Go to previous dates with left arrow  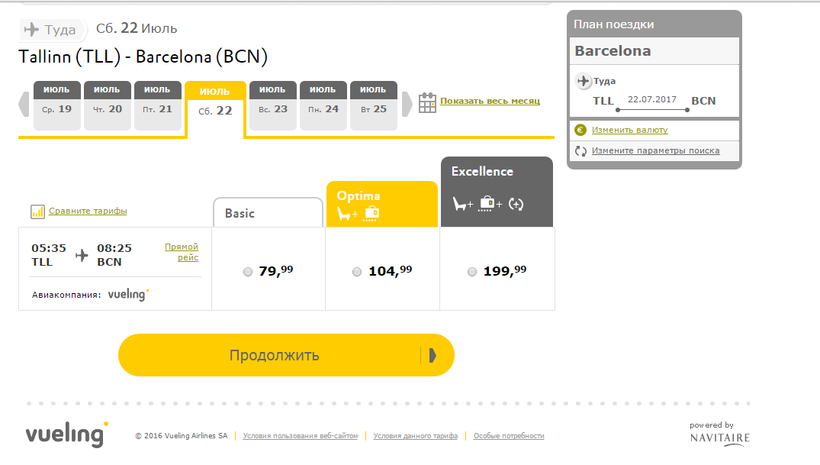click(25, 104)
